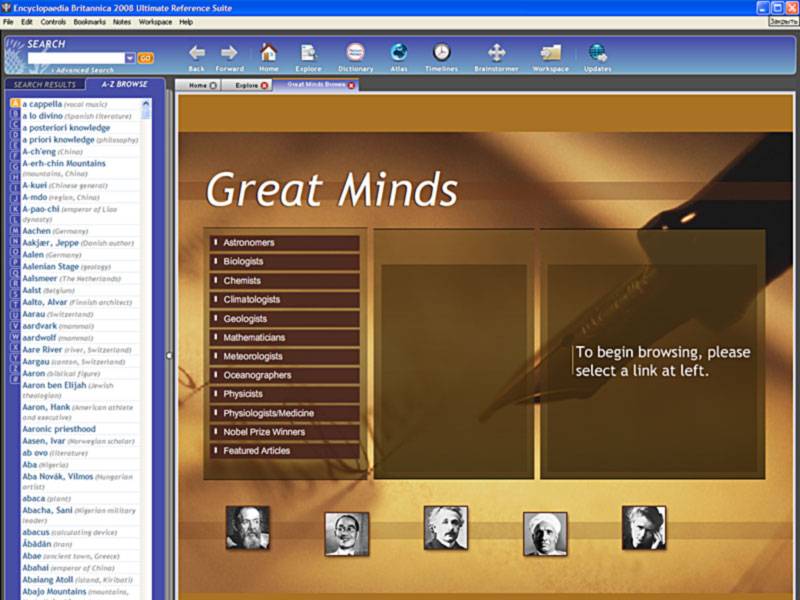This screenshot has width=800, height=600.
Task: Switch to the Explore content tab
Action: point(246,86)
